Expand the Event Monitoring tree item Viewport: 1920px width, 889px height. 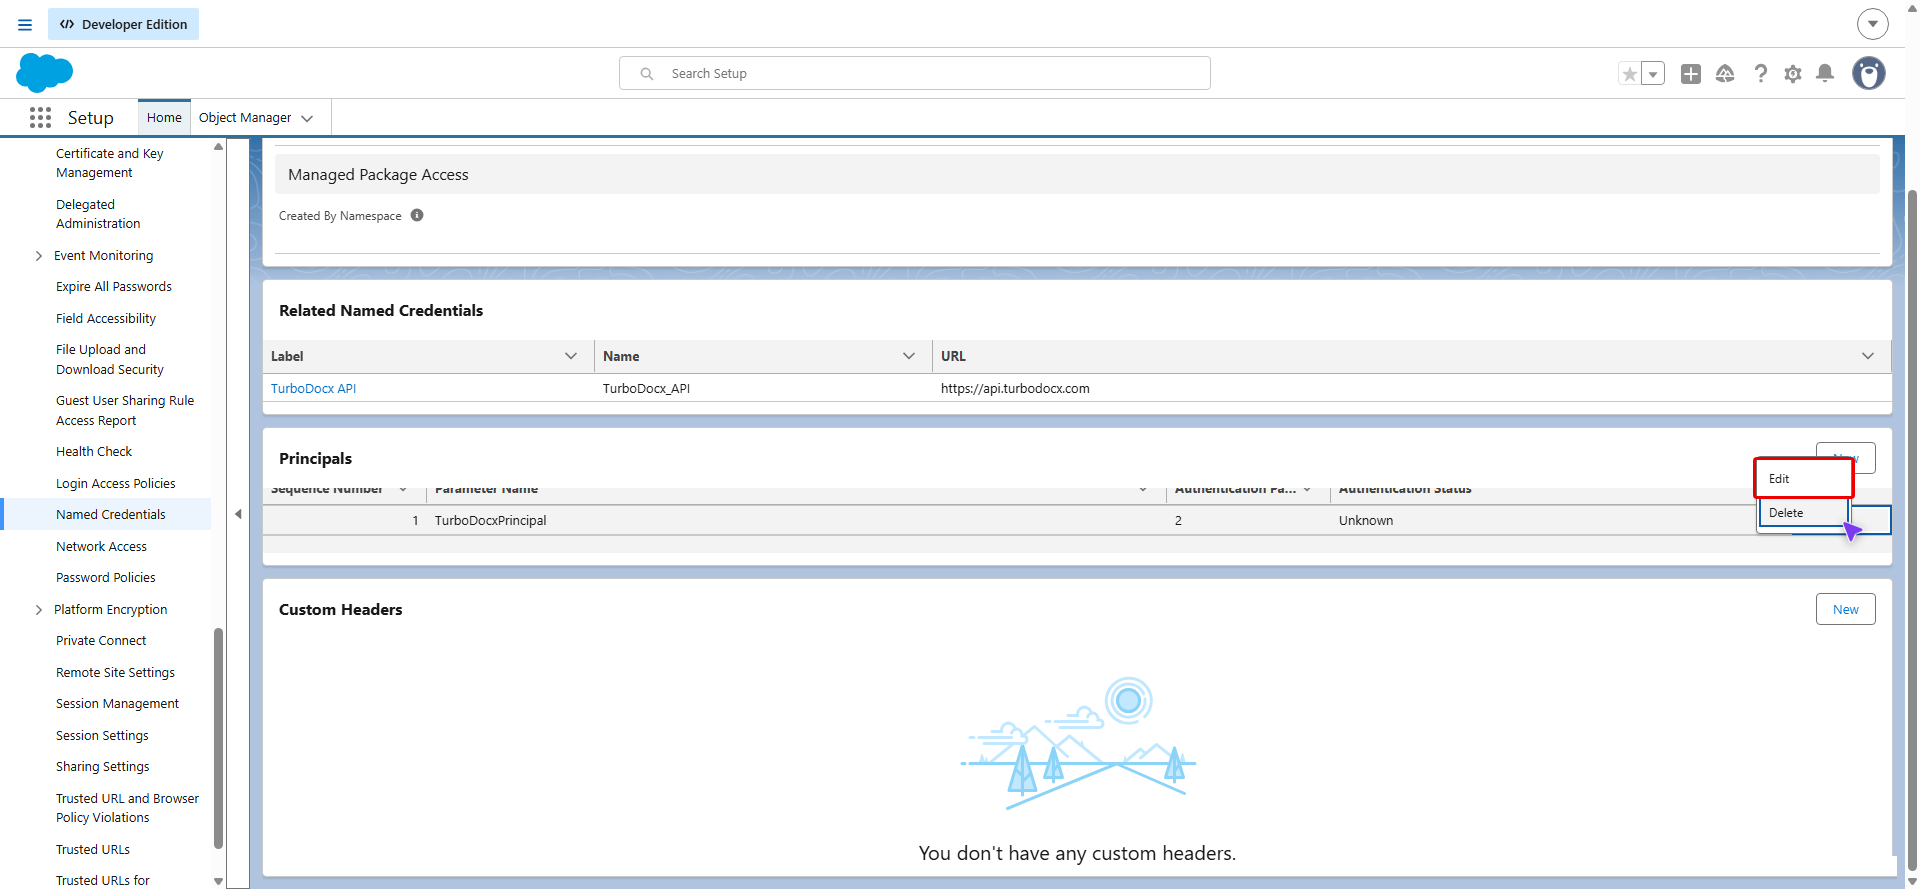tap(38, 256)
